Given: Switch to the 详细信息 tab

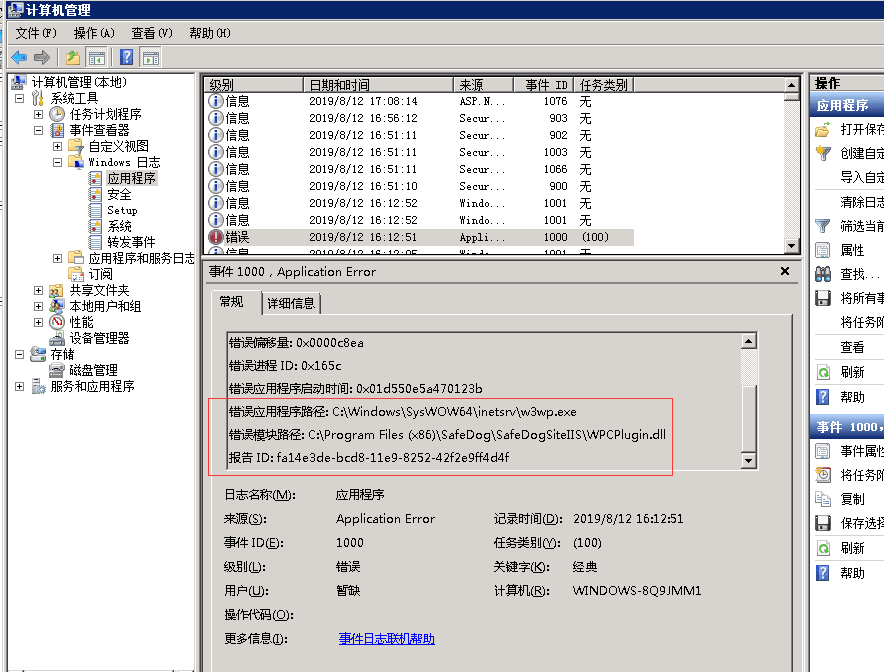Looking at the screenshot, I should [x=290, y=302].
